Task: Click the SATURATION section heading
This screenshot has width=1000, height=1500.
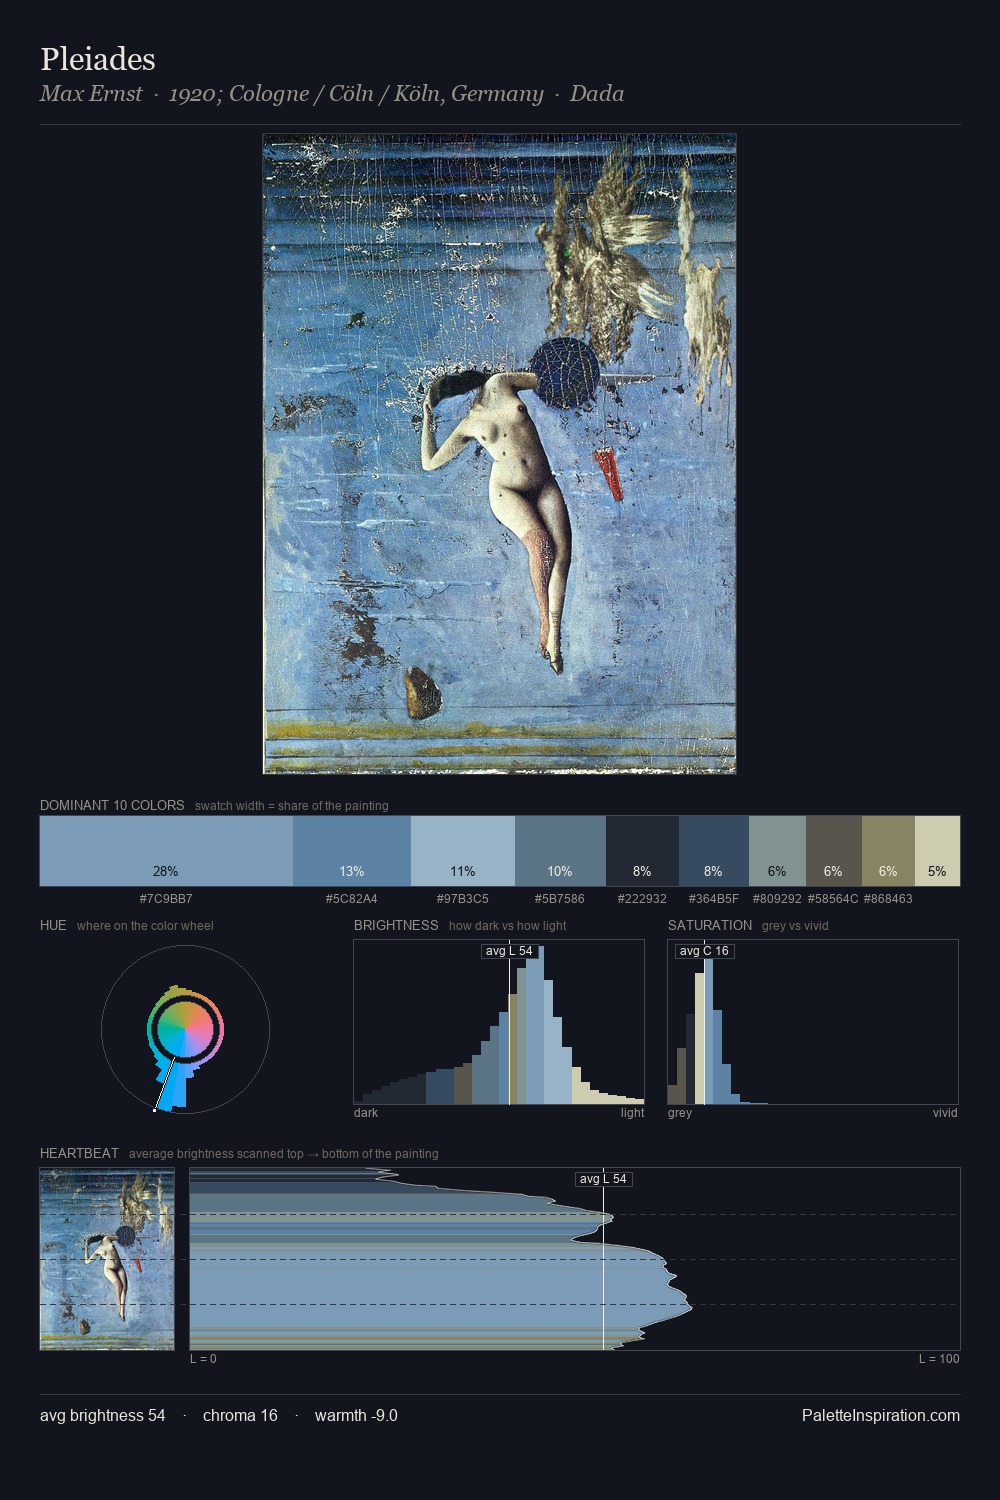Action: pyautogui.click(x=710, y=925)
